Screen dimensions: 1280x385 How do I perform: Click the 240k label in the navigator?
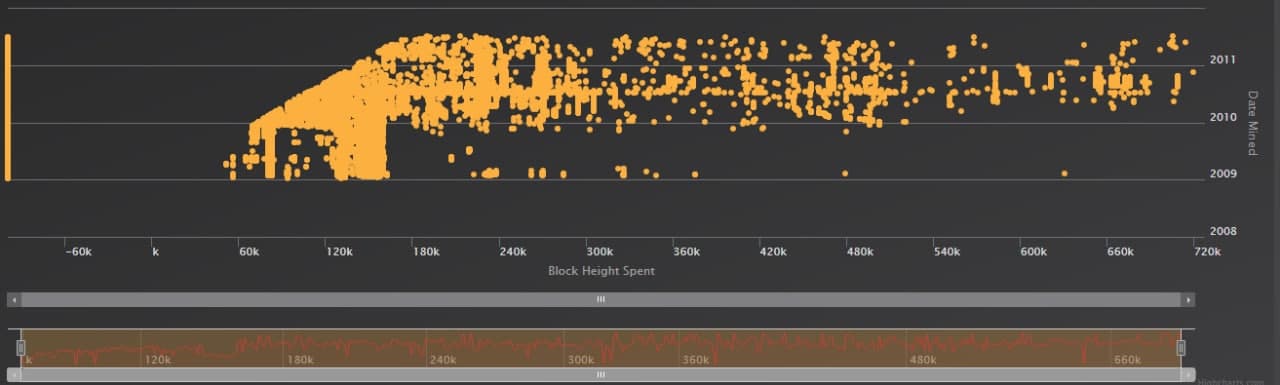tap(441, 360)
